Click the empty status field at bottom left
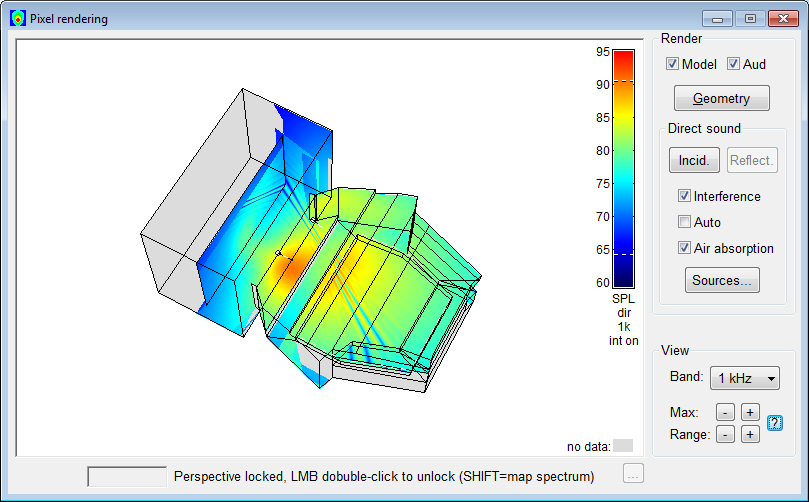This screenshot has width=809, height=502. [x=127, y=476]
